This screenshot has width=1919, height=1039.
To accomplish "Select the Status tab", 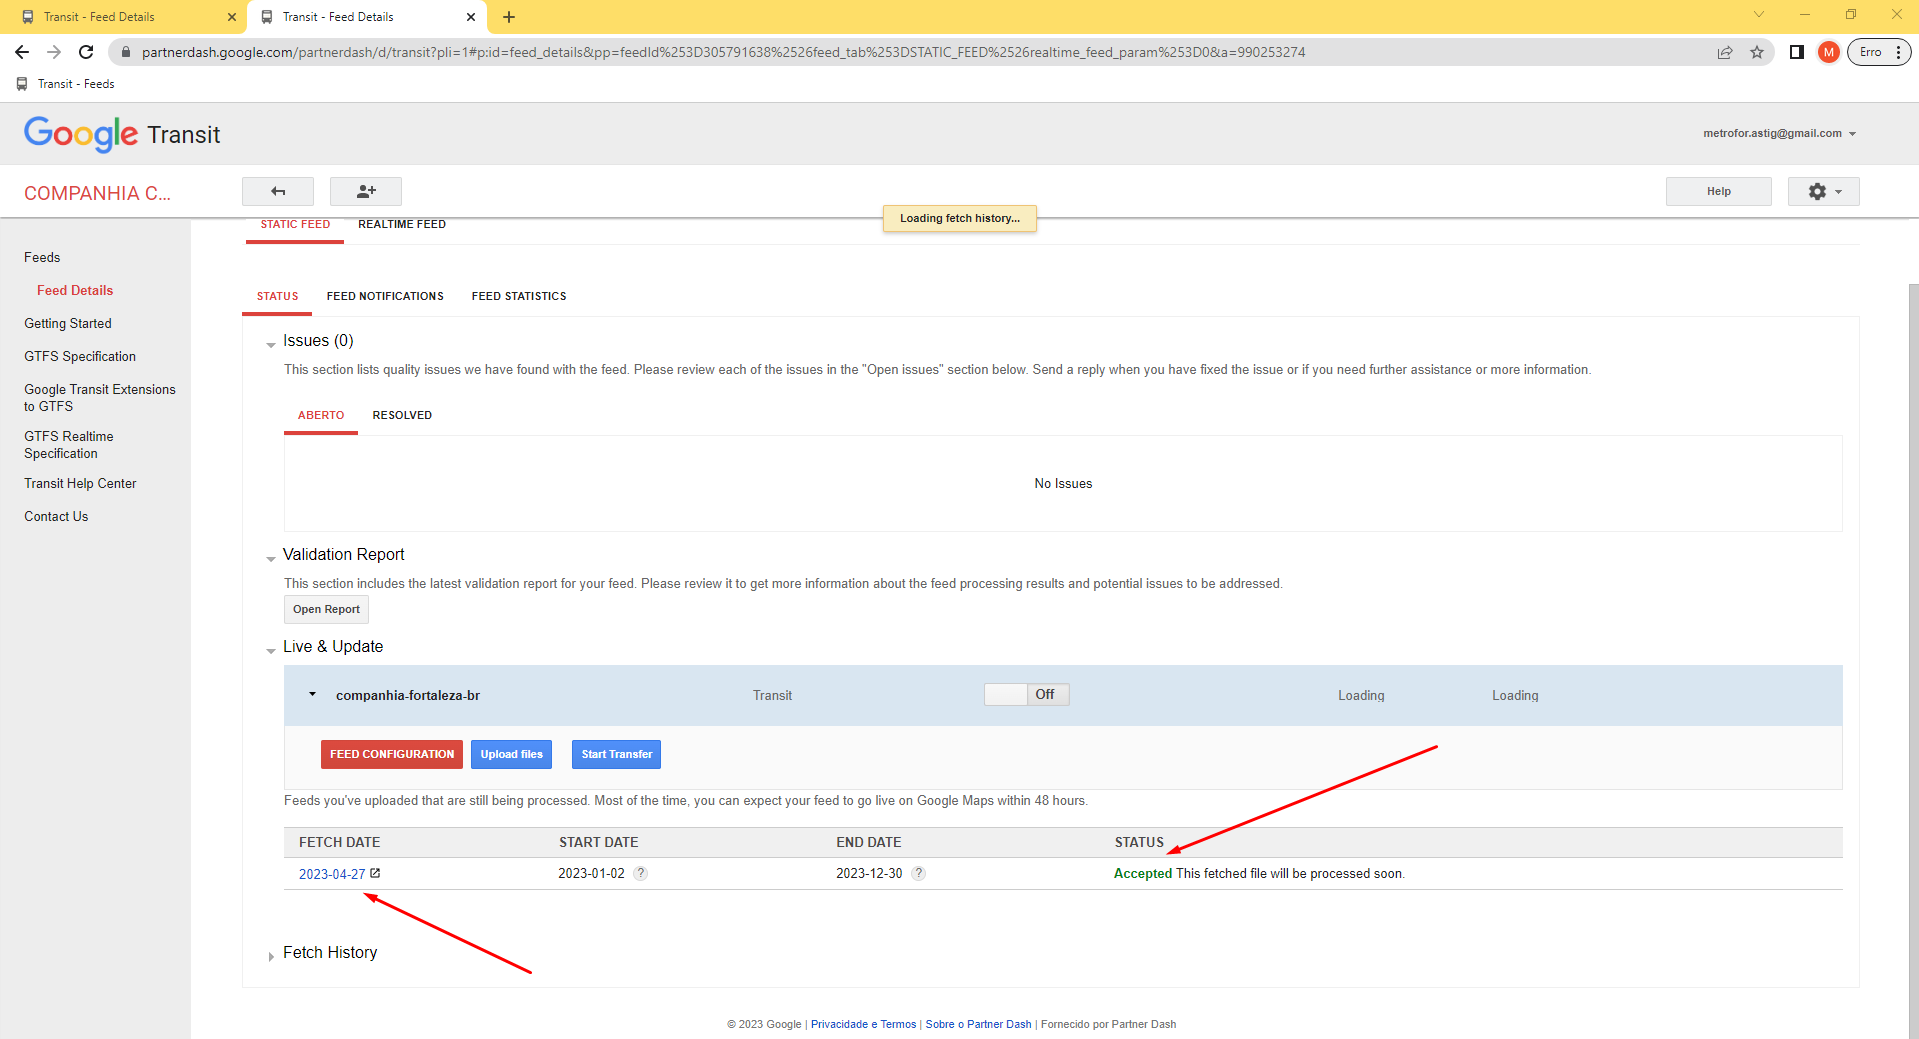I will pyautogui.click(x=277, y=296).
